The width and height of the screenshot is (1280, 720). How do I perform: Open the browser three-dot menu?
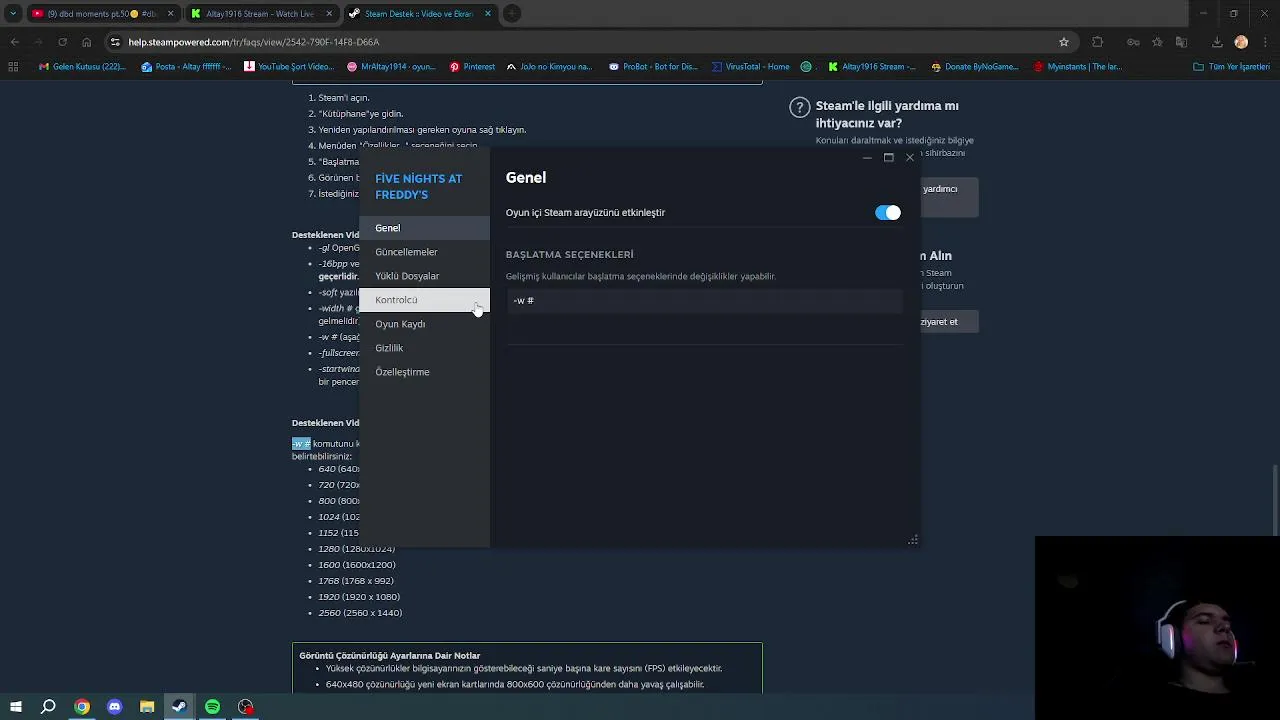[1265, 42]
